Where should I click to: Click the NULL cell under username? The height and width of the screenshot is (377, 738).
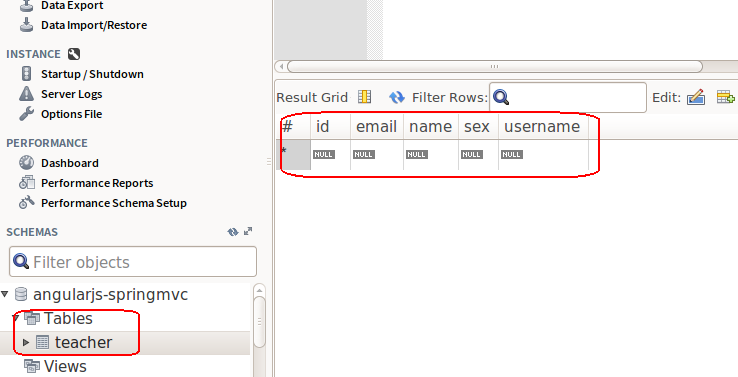click(543, 154)
